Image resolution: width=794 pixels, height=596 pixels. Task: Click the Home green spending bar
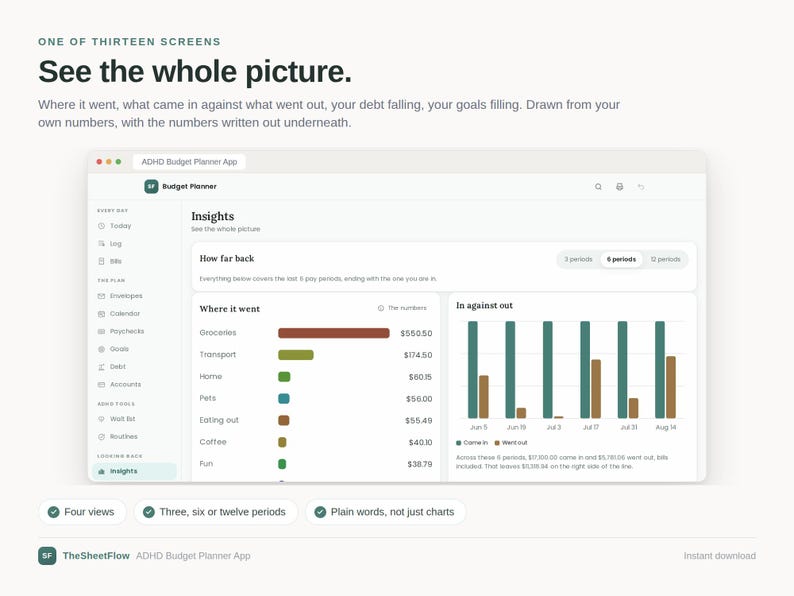point(284,377)
